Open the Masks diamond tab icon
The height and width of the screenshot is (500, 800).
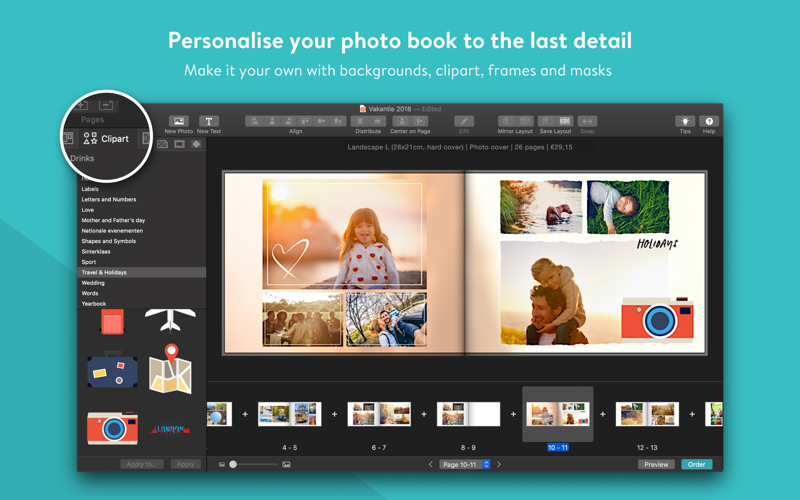tap(196, 144)
